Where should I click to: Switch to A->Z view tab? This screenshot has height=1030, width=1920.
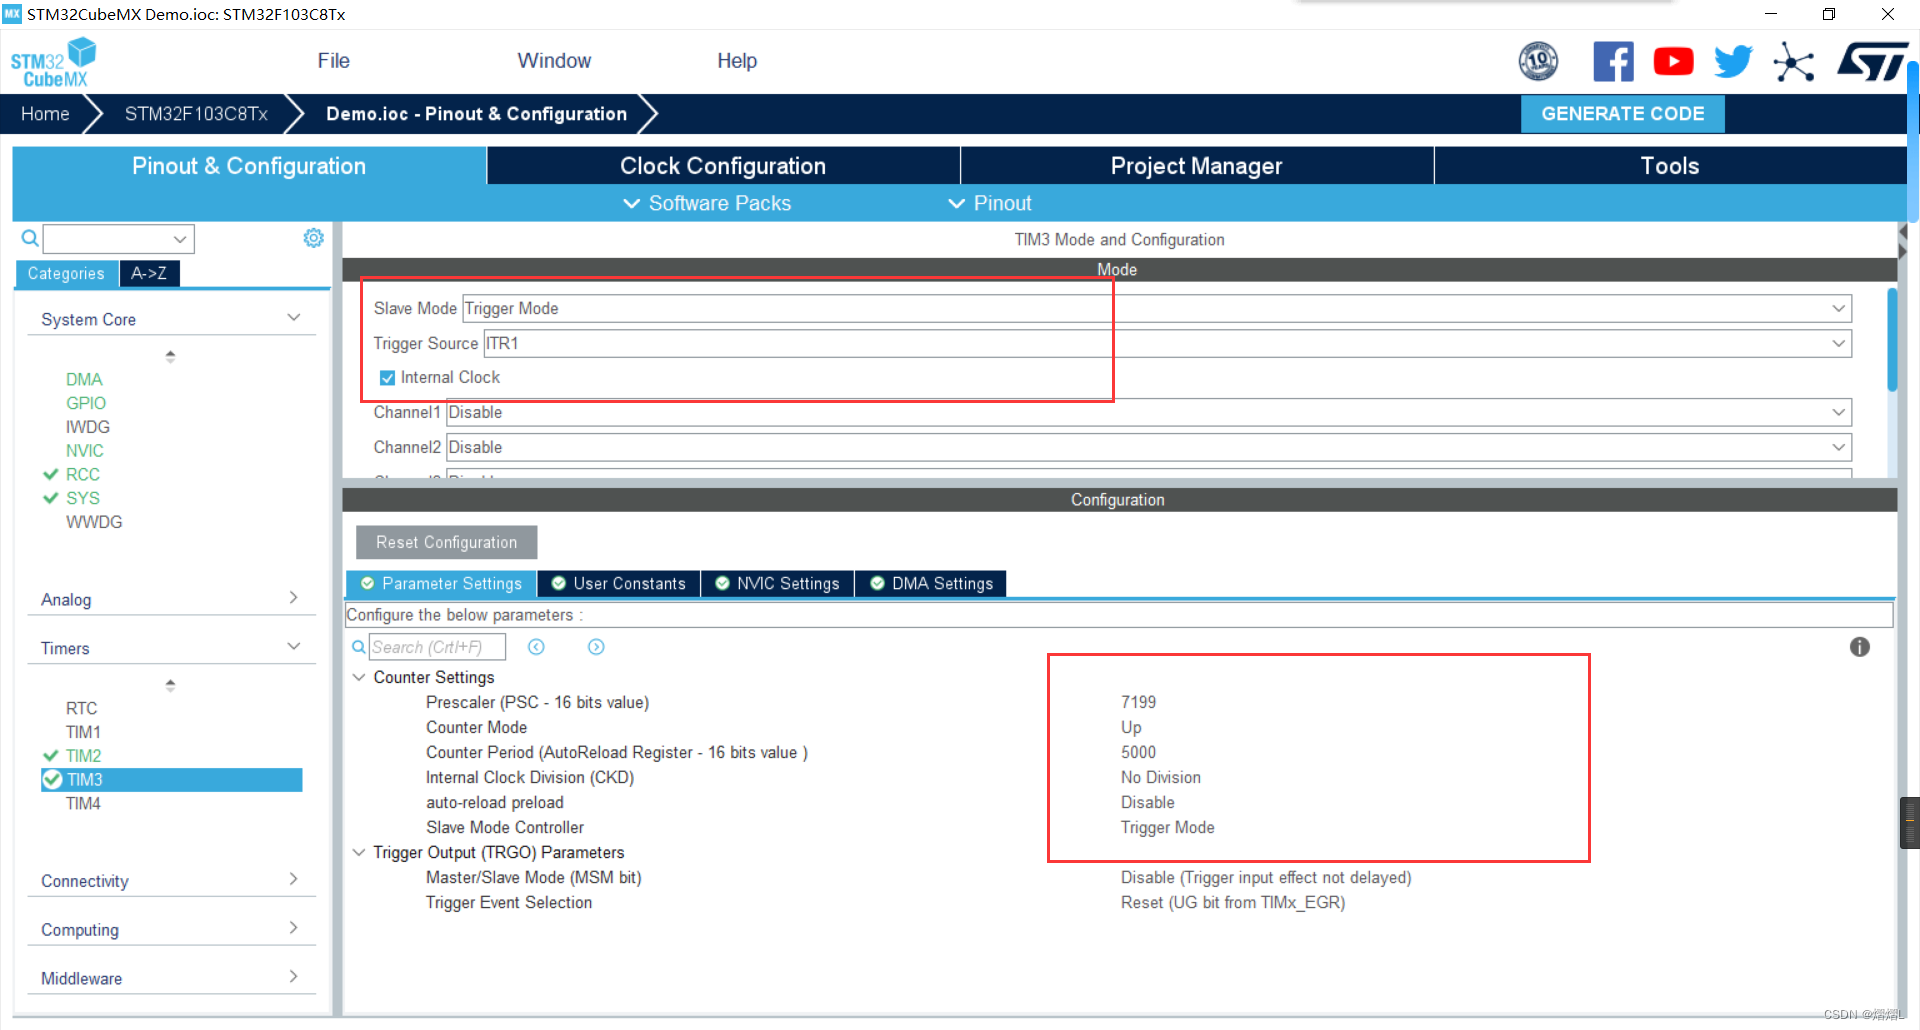coord(149,273)
